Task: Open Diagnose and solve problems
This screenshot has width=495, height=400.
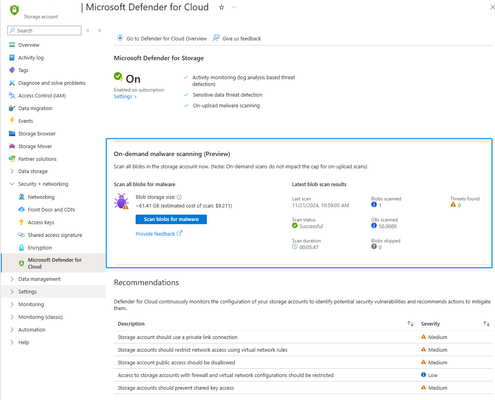Action: pyautogui.click(x=52, y=83)
